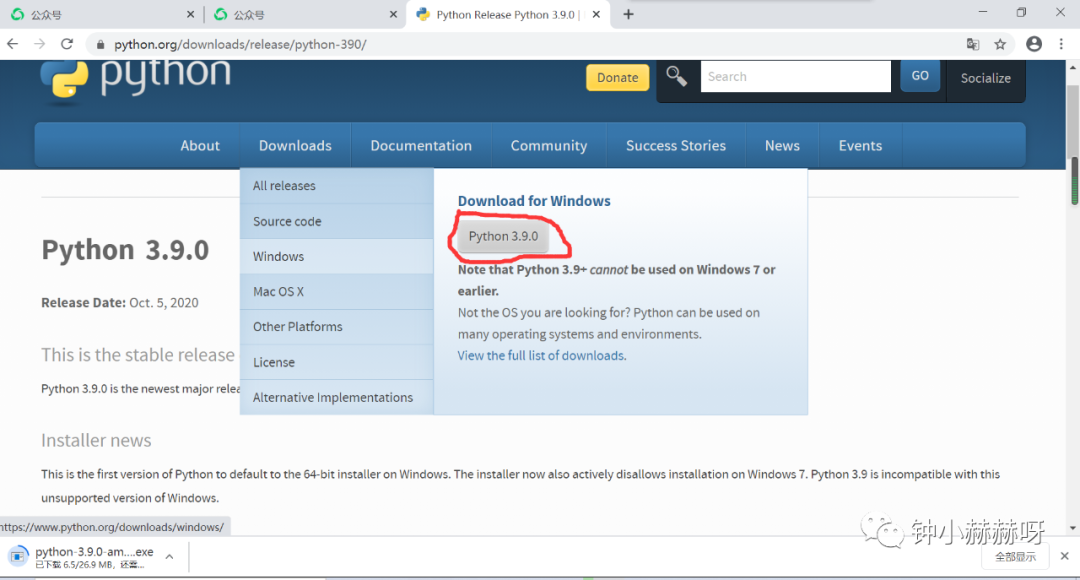The width and height of the screenshot is (1080, 580).
Task: Click the python installer file icon in download bar
Action: click(18, 556)
